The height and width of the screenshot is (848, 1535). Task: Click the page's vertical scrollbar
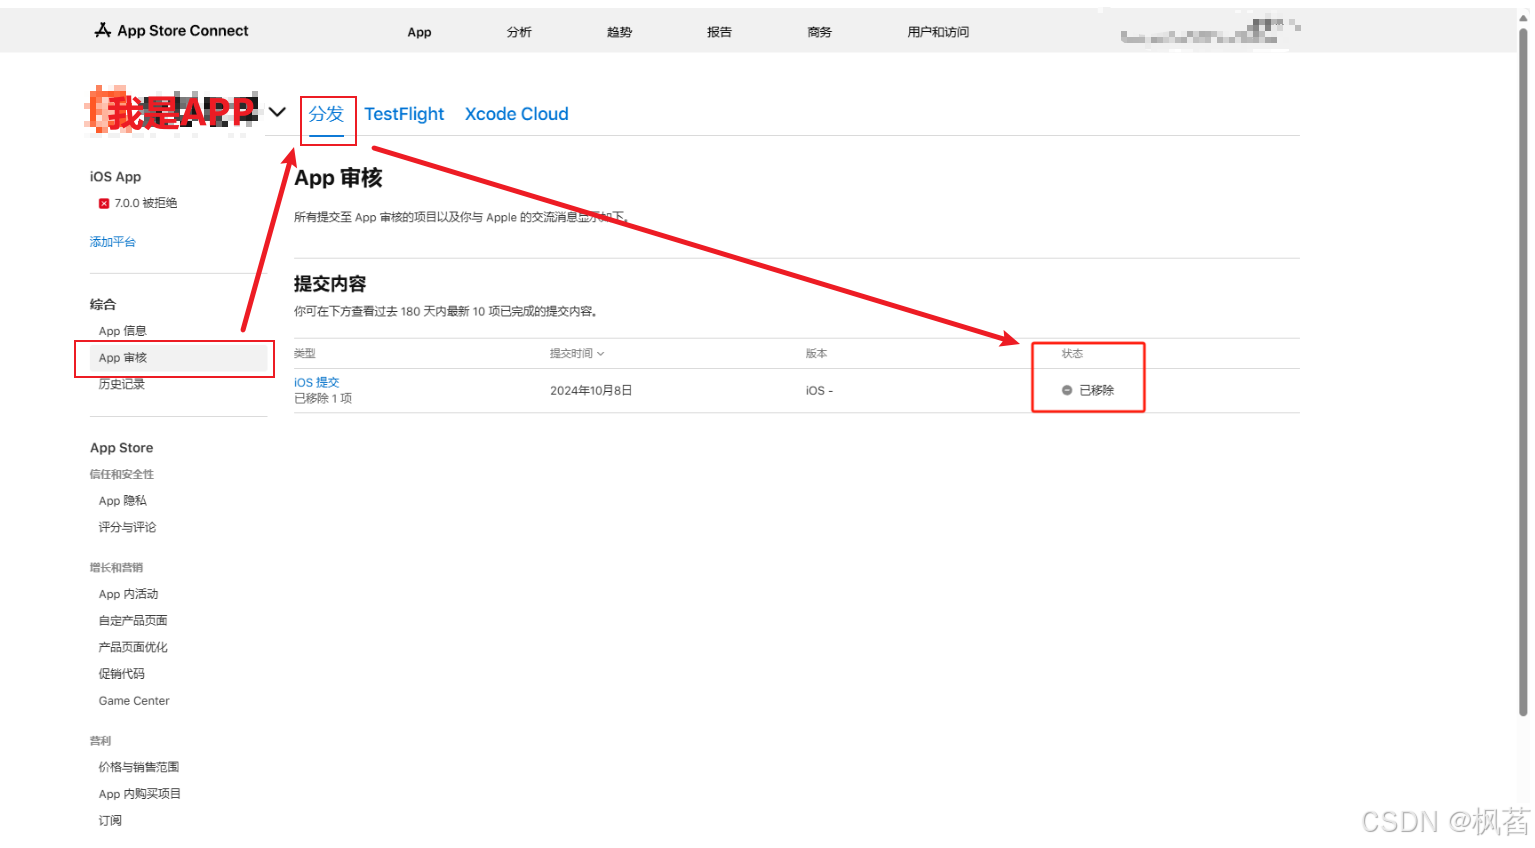tap(1523, 370)
